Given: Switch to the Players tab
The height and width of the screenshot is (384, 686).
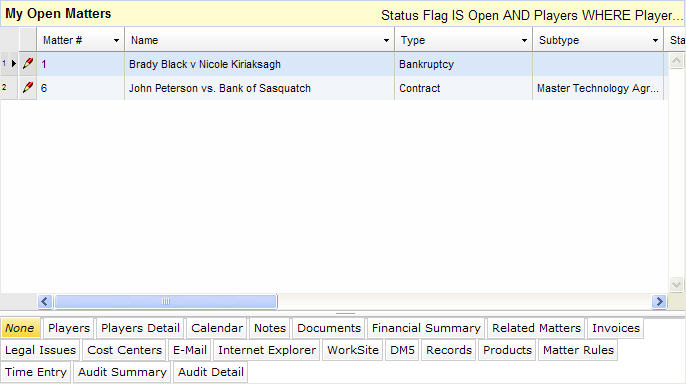Looking at the screenshot, I should coord(69,328).
